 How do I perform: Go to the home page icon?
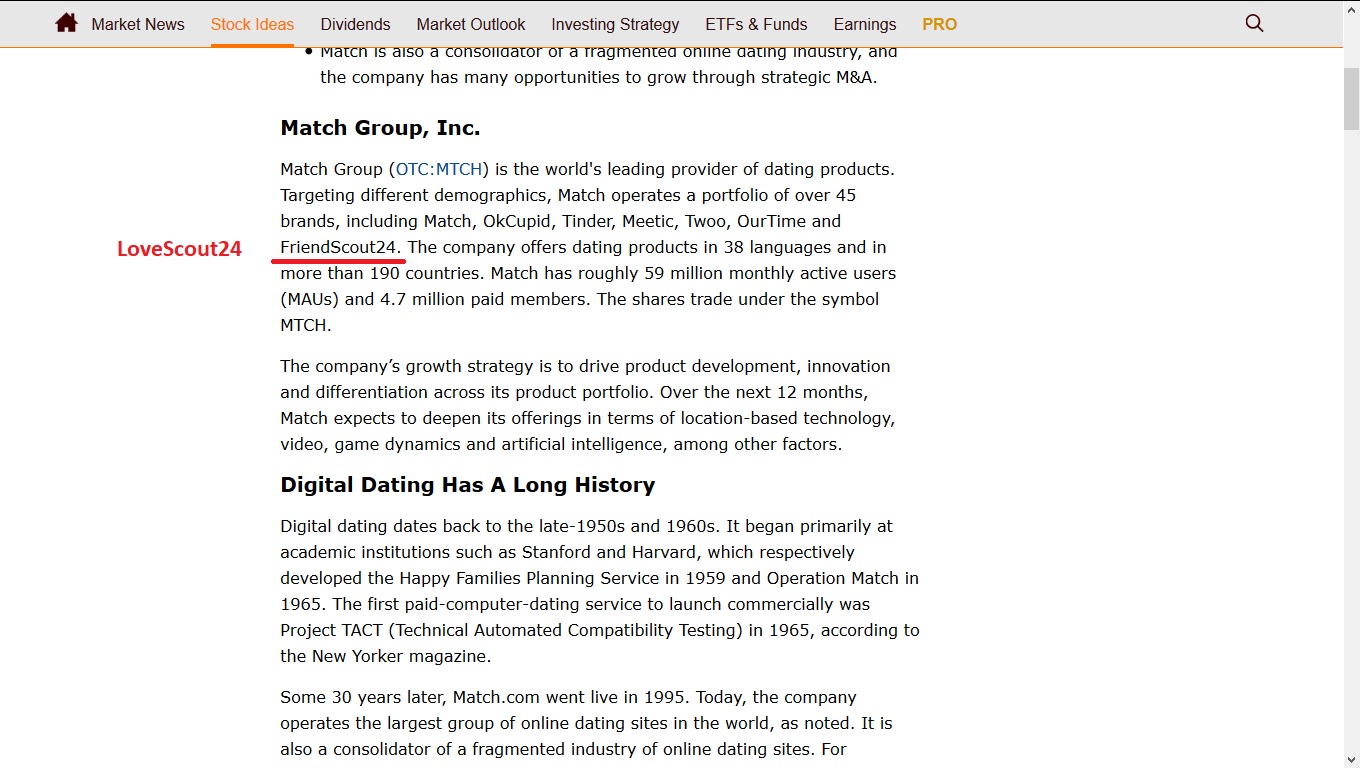click(x=66, y=23)
